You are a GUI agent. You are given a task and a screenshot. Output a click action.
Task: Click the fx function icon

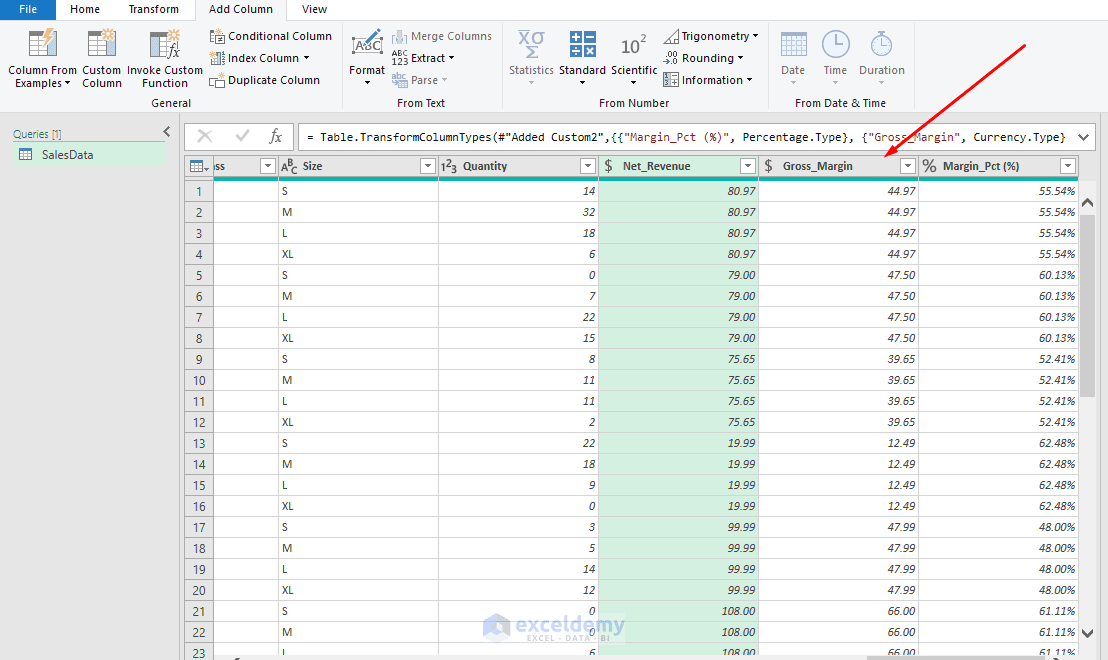[276, 136]
